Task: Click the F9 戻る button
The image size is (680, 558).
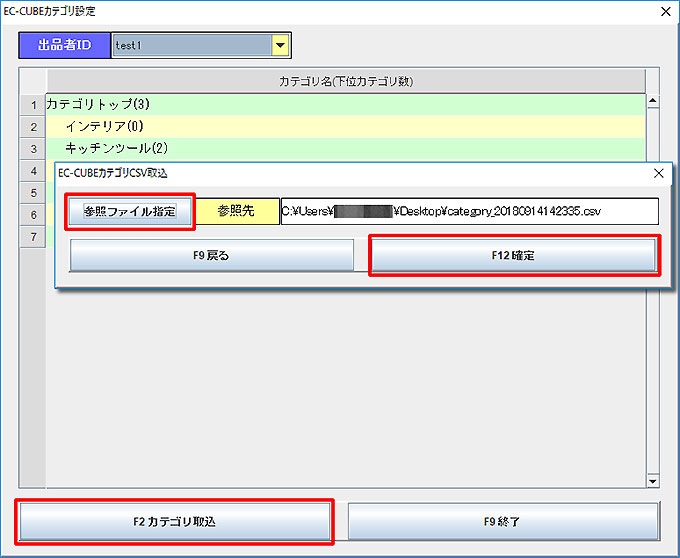Action: (x=212, y=255)
